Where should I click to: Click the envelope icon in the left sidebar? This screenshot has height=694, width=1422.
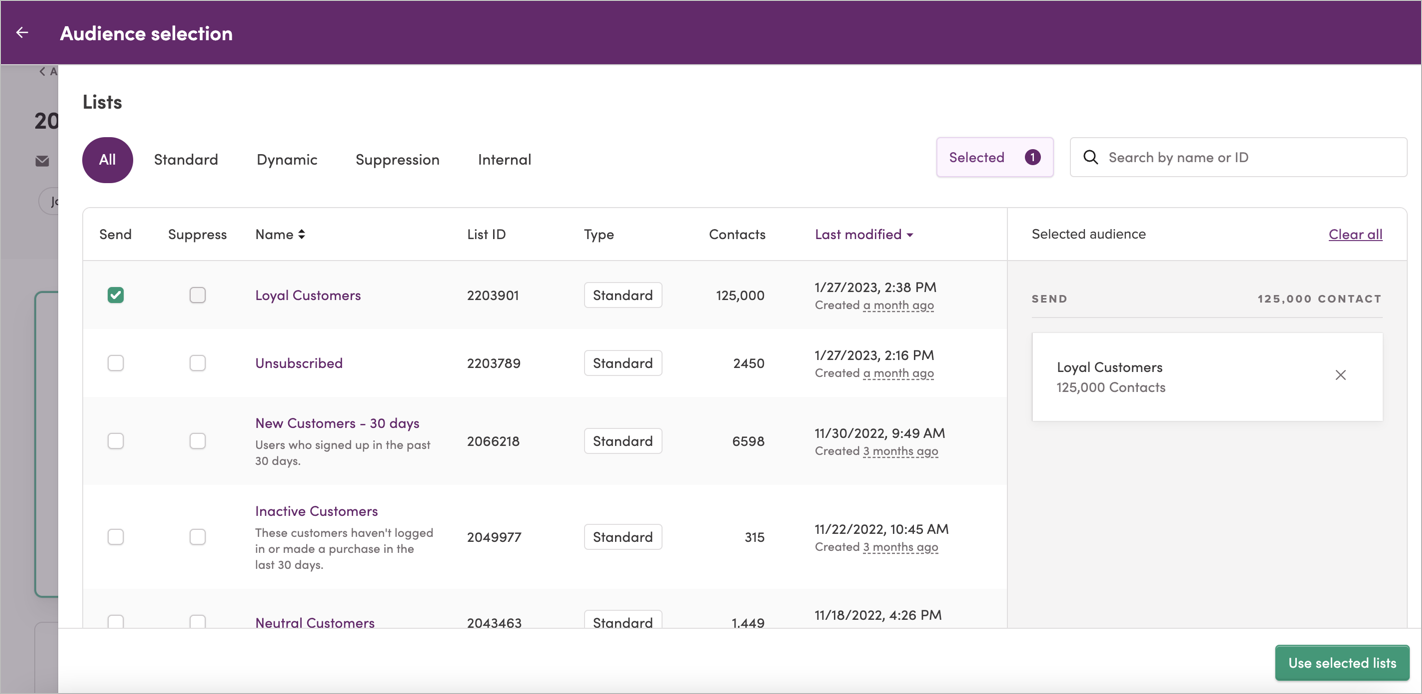tap(41, 160)
